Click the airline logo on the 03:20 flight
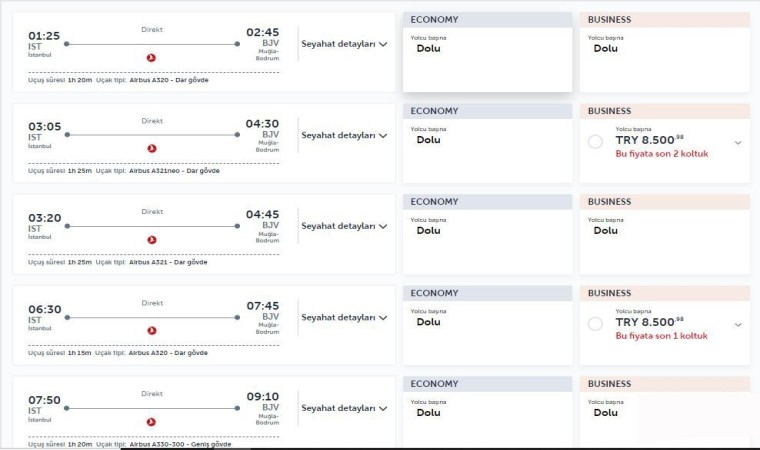Viewport: 760px width, 450px height. 152,240
